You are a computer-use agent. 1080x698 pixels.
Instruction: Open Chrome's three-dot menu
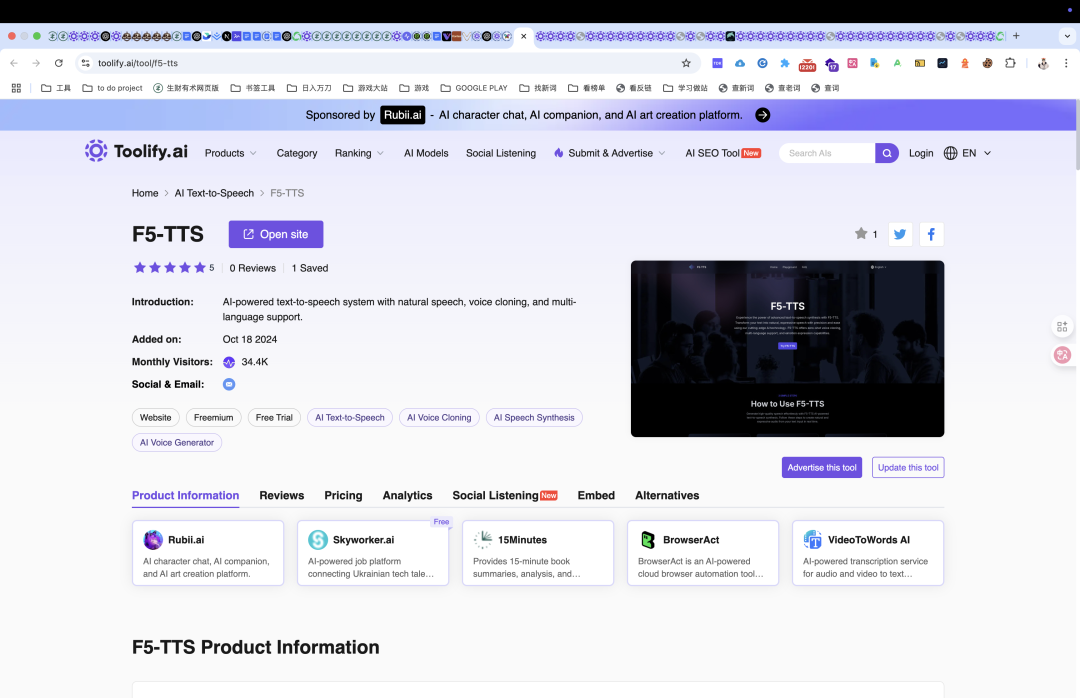point(1066,63)
